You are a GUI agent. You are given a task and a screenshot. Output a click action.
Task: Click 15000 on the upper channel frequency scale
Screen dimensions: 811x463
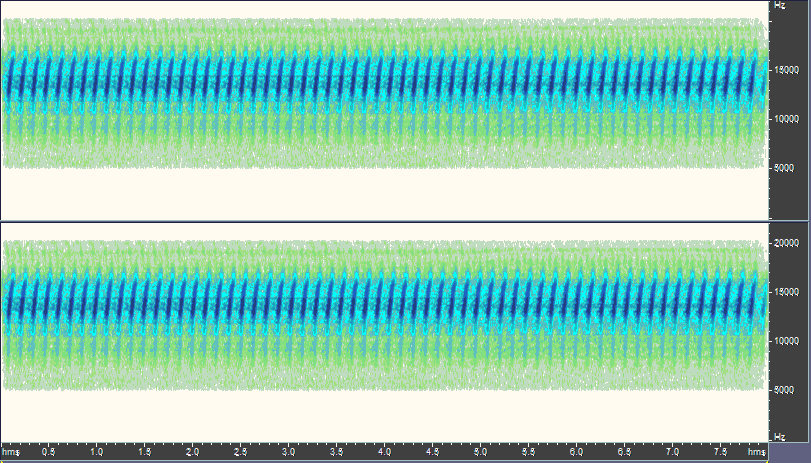pyautogui.click(x=786, y=70)
